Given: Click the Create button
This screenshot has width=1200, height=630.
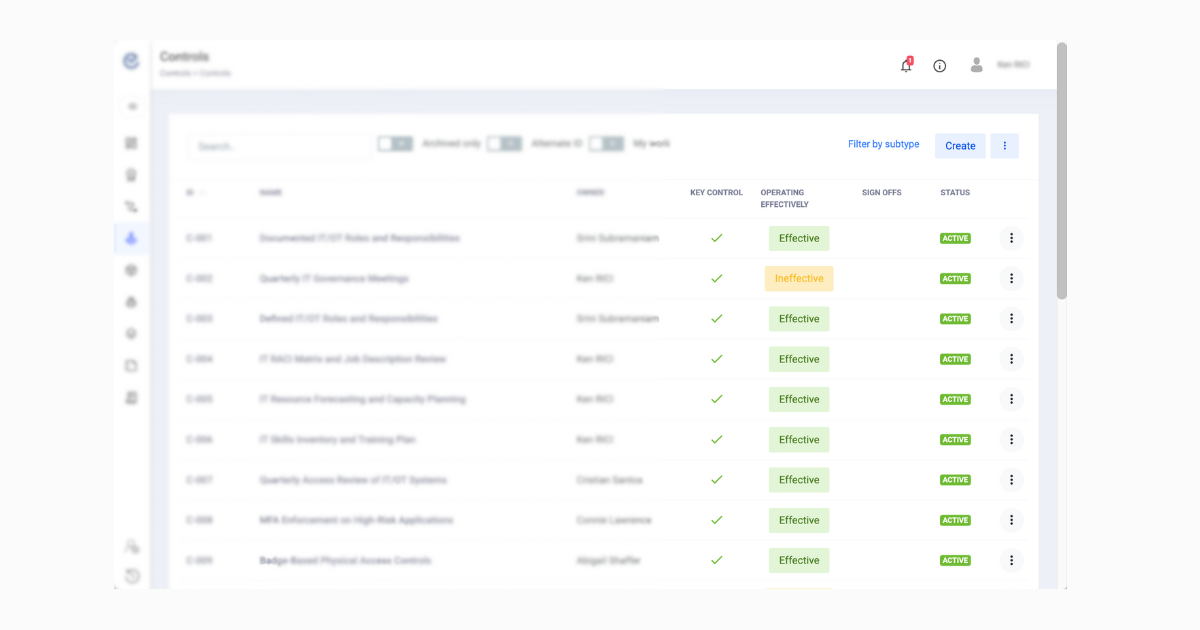Looking at the screenshot, I should point(960,146).
